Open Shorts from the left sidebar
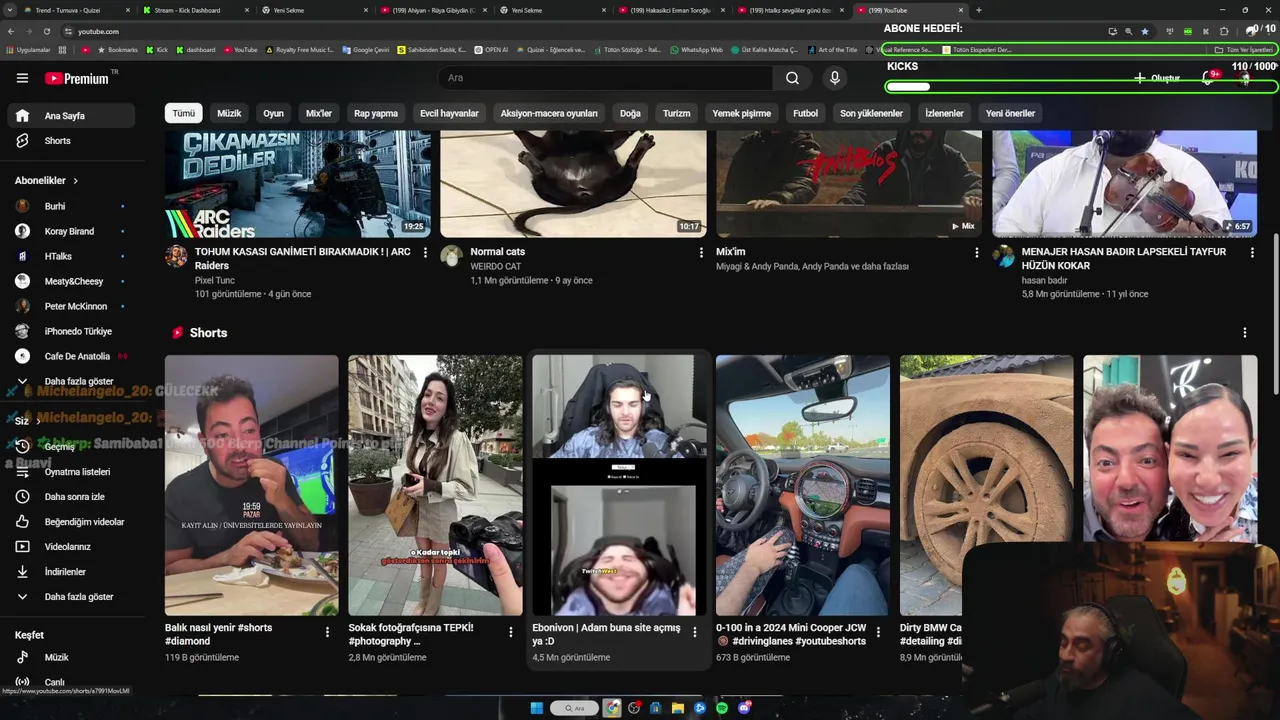 click(x=72, y=141)
